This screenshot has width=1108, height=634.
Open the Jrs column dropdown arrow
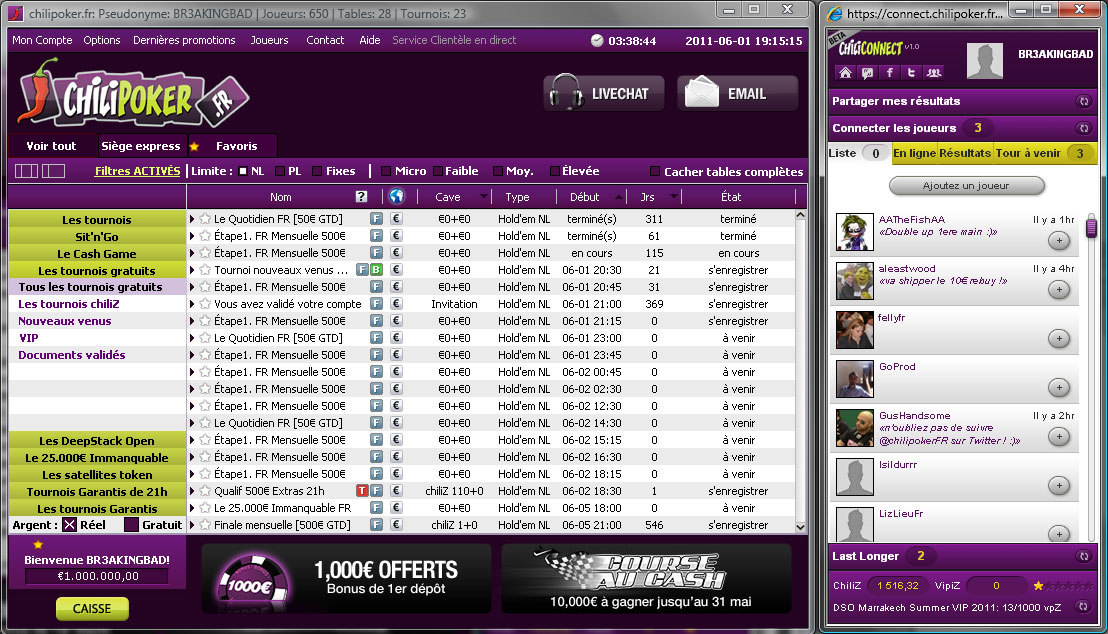click(673, 196)
